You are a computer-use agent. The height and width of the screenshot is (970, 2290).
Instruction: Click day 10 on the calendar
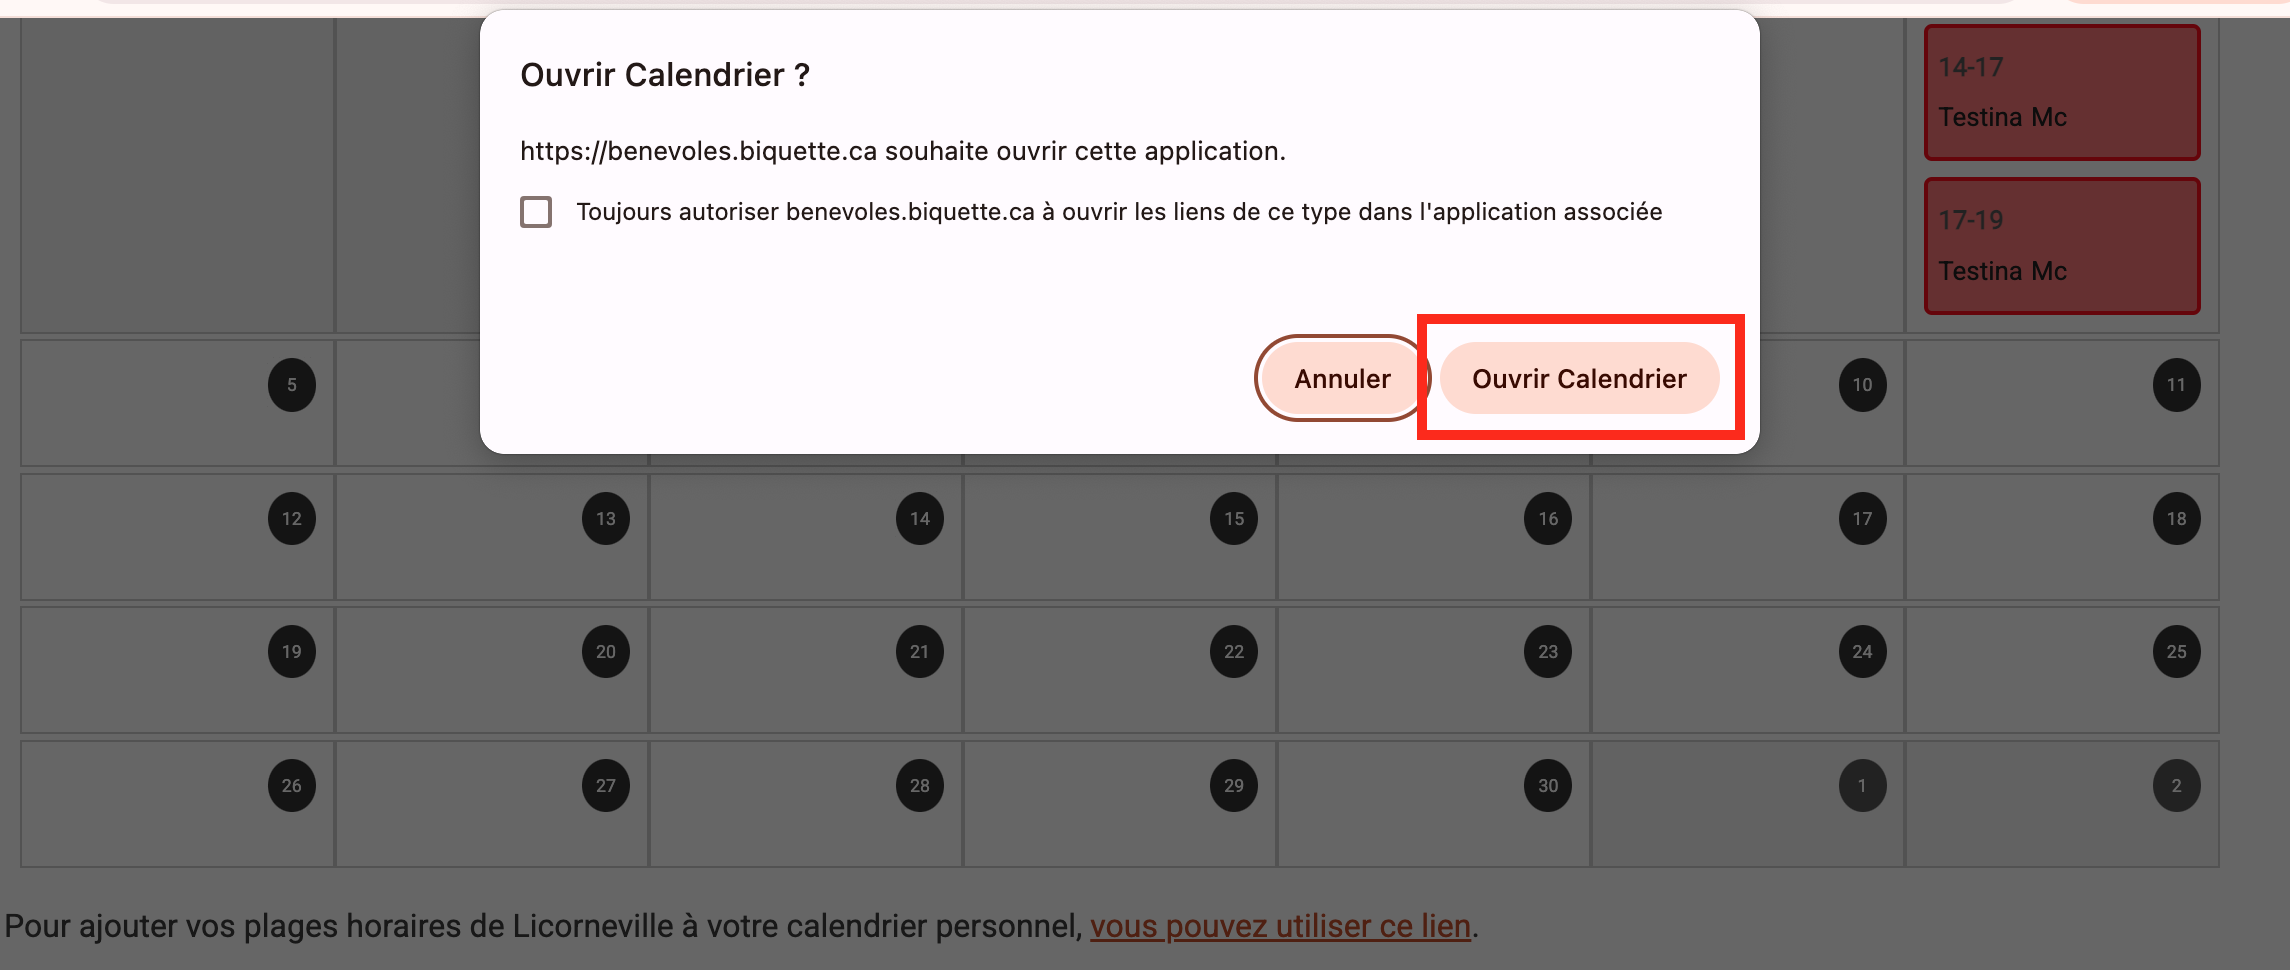[1861, 384]
